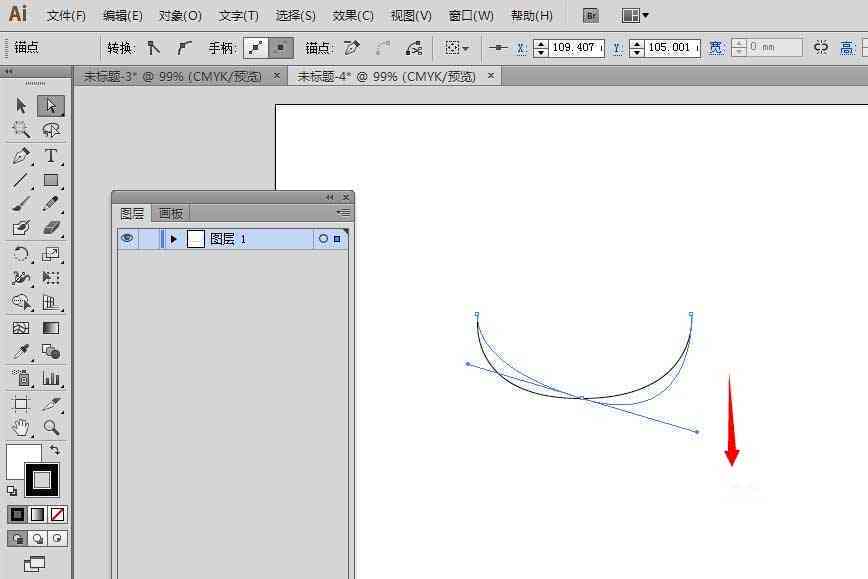This screenshot has width=868, height=579.
Task: Select the Type tool
Action: coord(51,156)
